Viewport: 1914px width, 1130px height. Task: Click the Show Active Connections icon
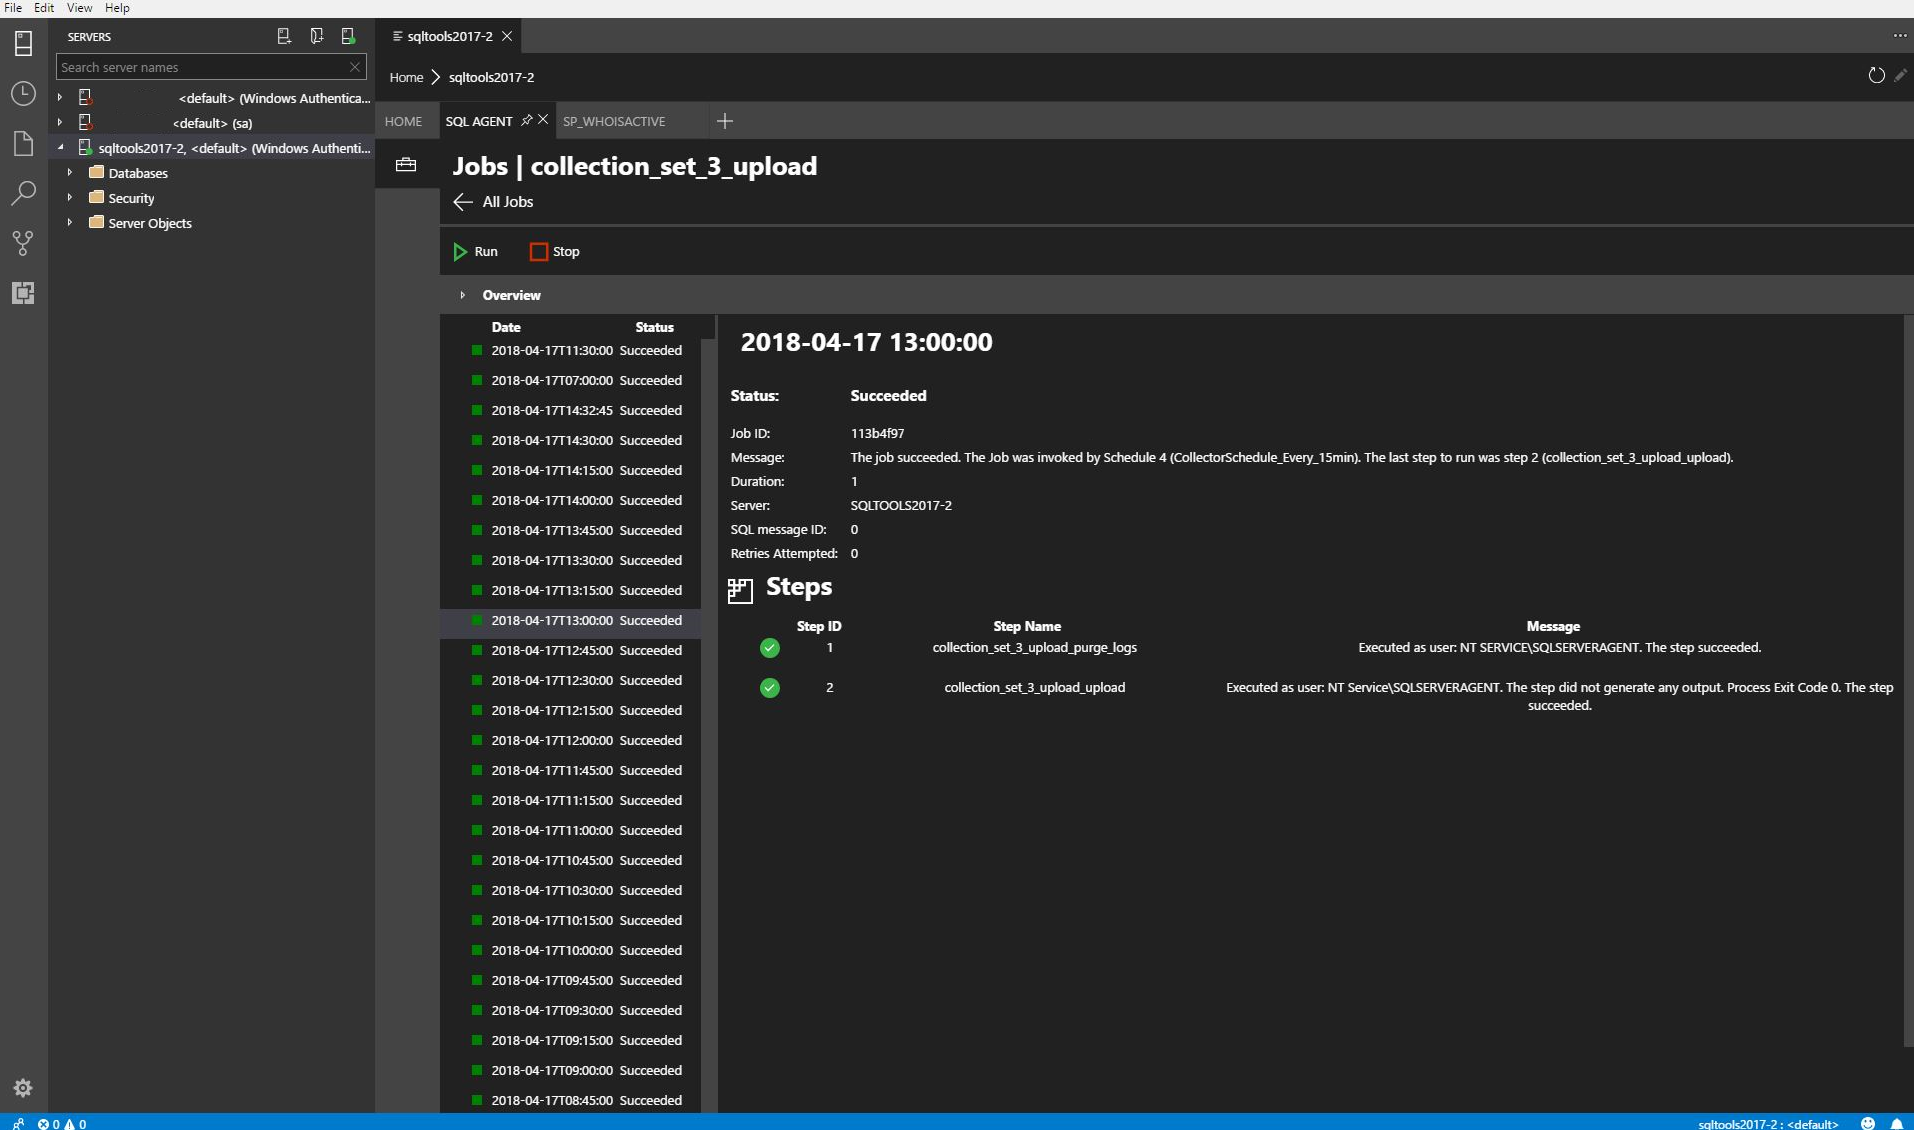[x=348, y=37]
